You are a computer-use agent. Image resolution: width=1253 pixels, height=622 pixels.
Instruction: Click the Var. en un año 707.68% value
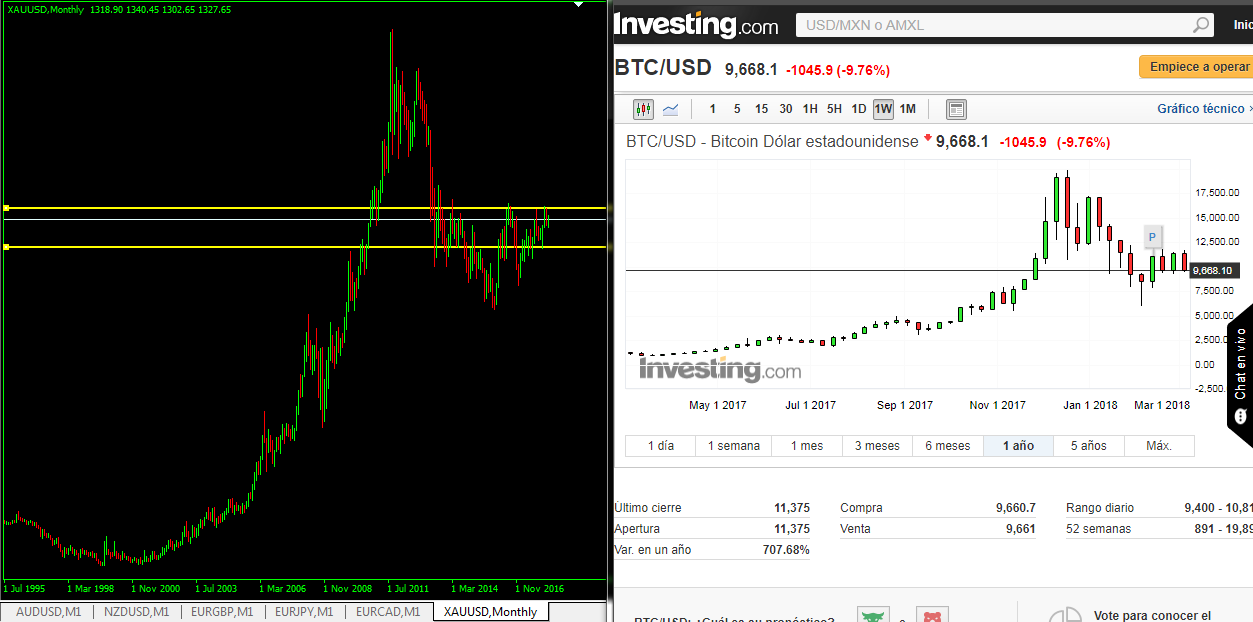click(785, 550)
